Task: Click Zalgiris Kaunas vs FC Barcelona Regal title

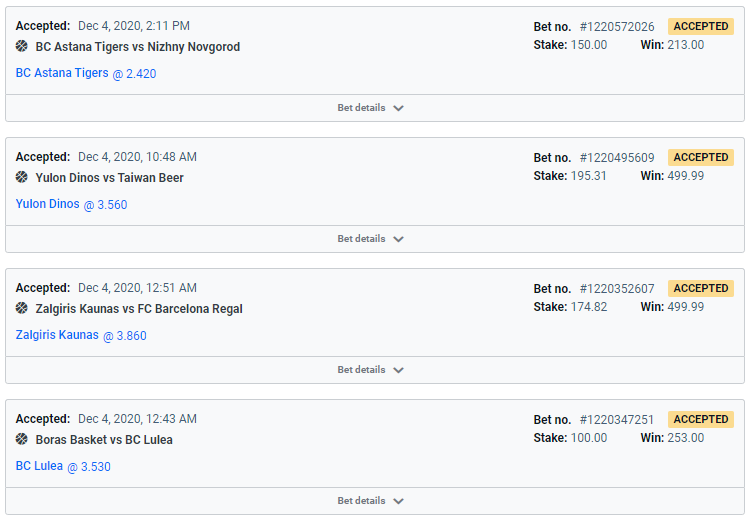Action: click(139, 309)
